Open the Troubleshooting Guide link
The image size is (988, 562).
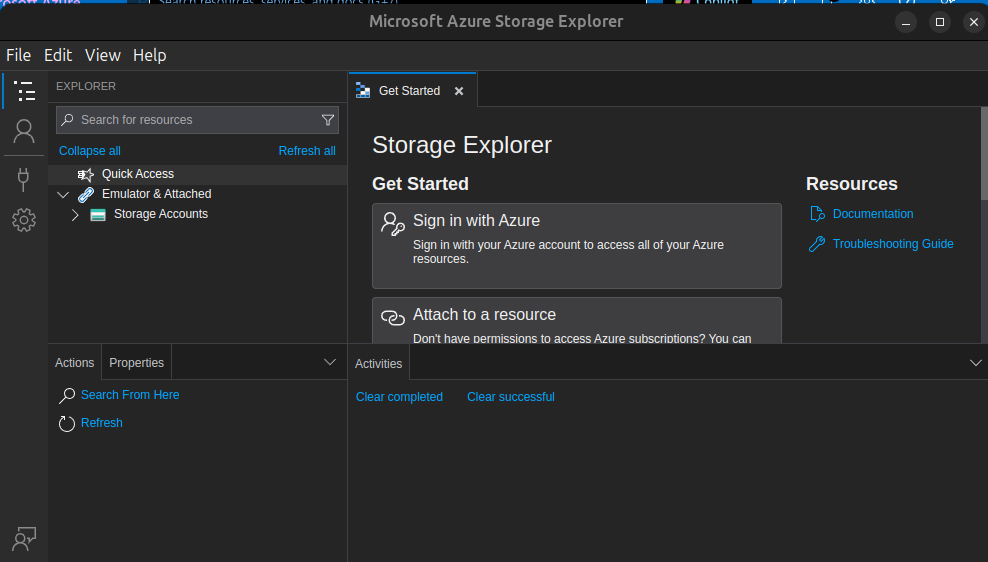(893, 244)
